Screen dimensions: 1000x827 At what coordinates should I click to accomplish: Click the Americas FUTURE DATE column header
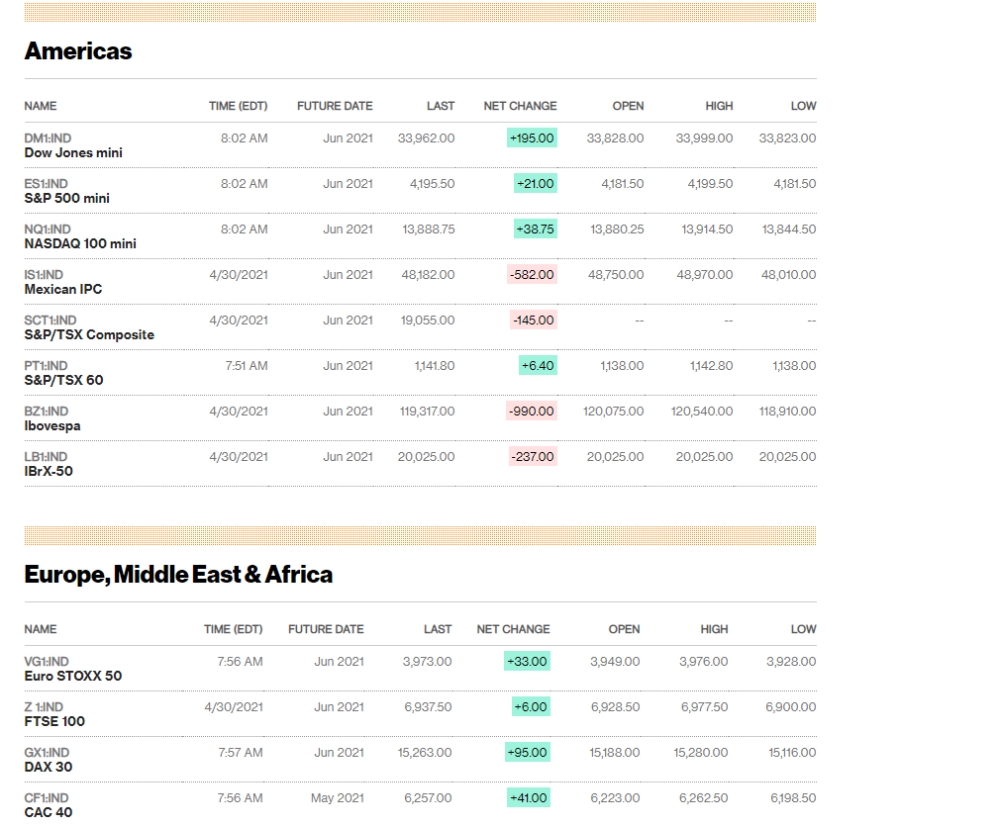point(335,106)
